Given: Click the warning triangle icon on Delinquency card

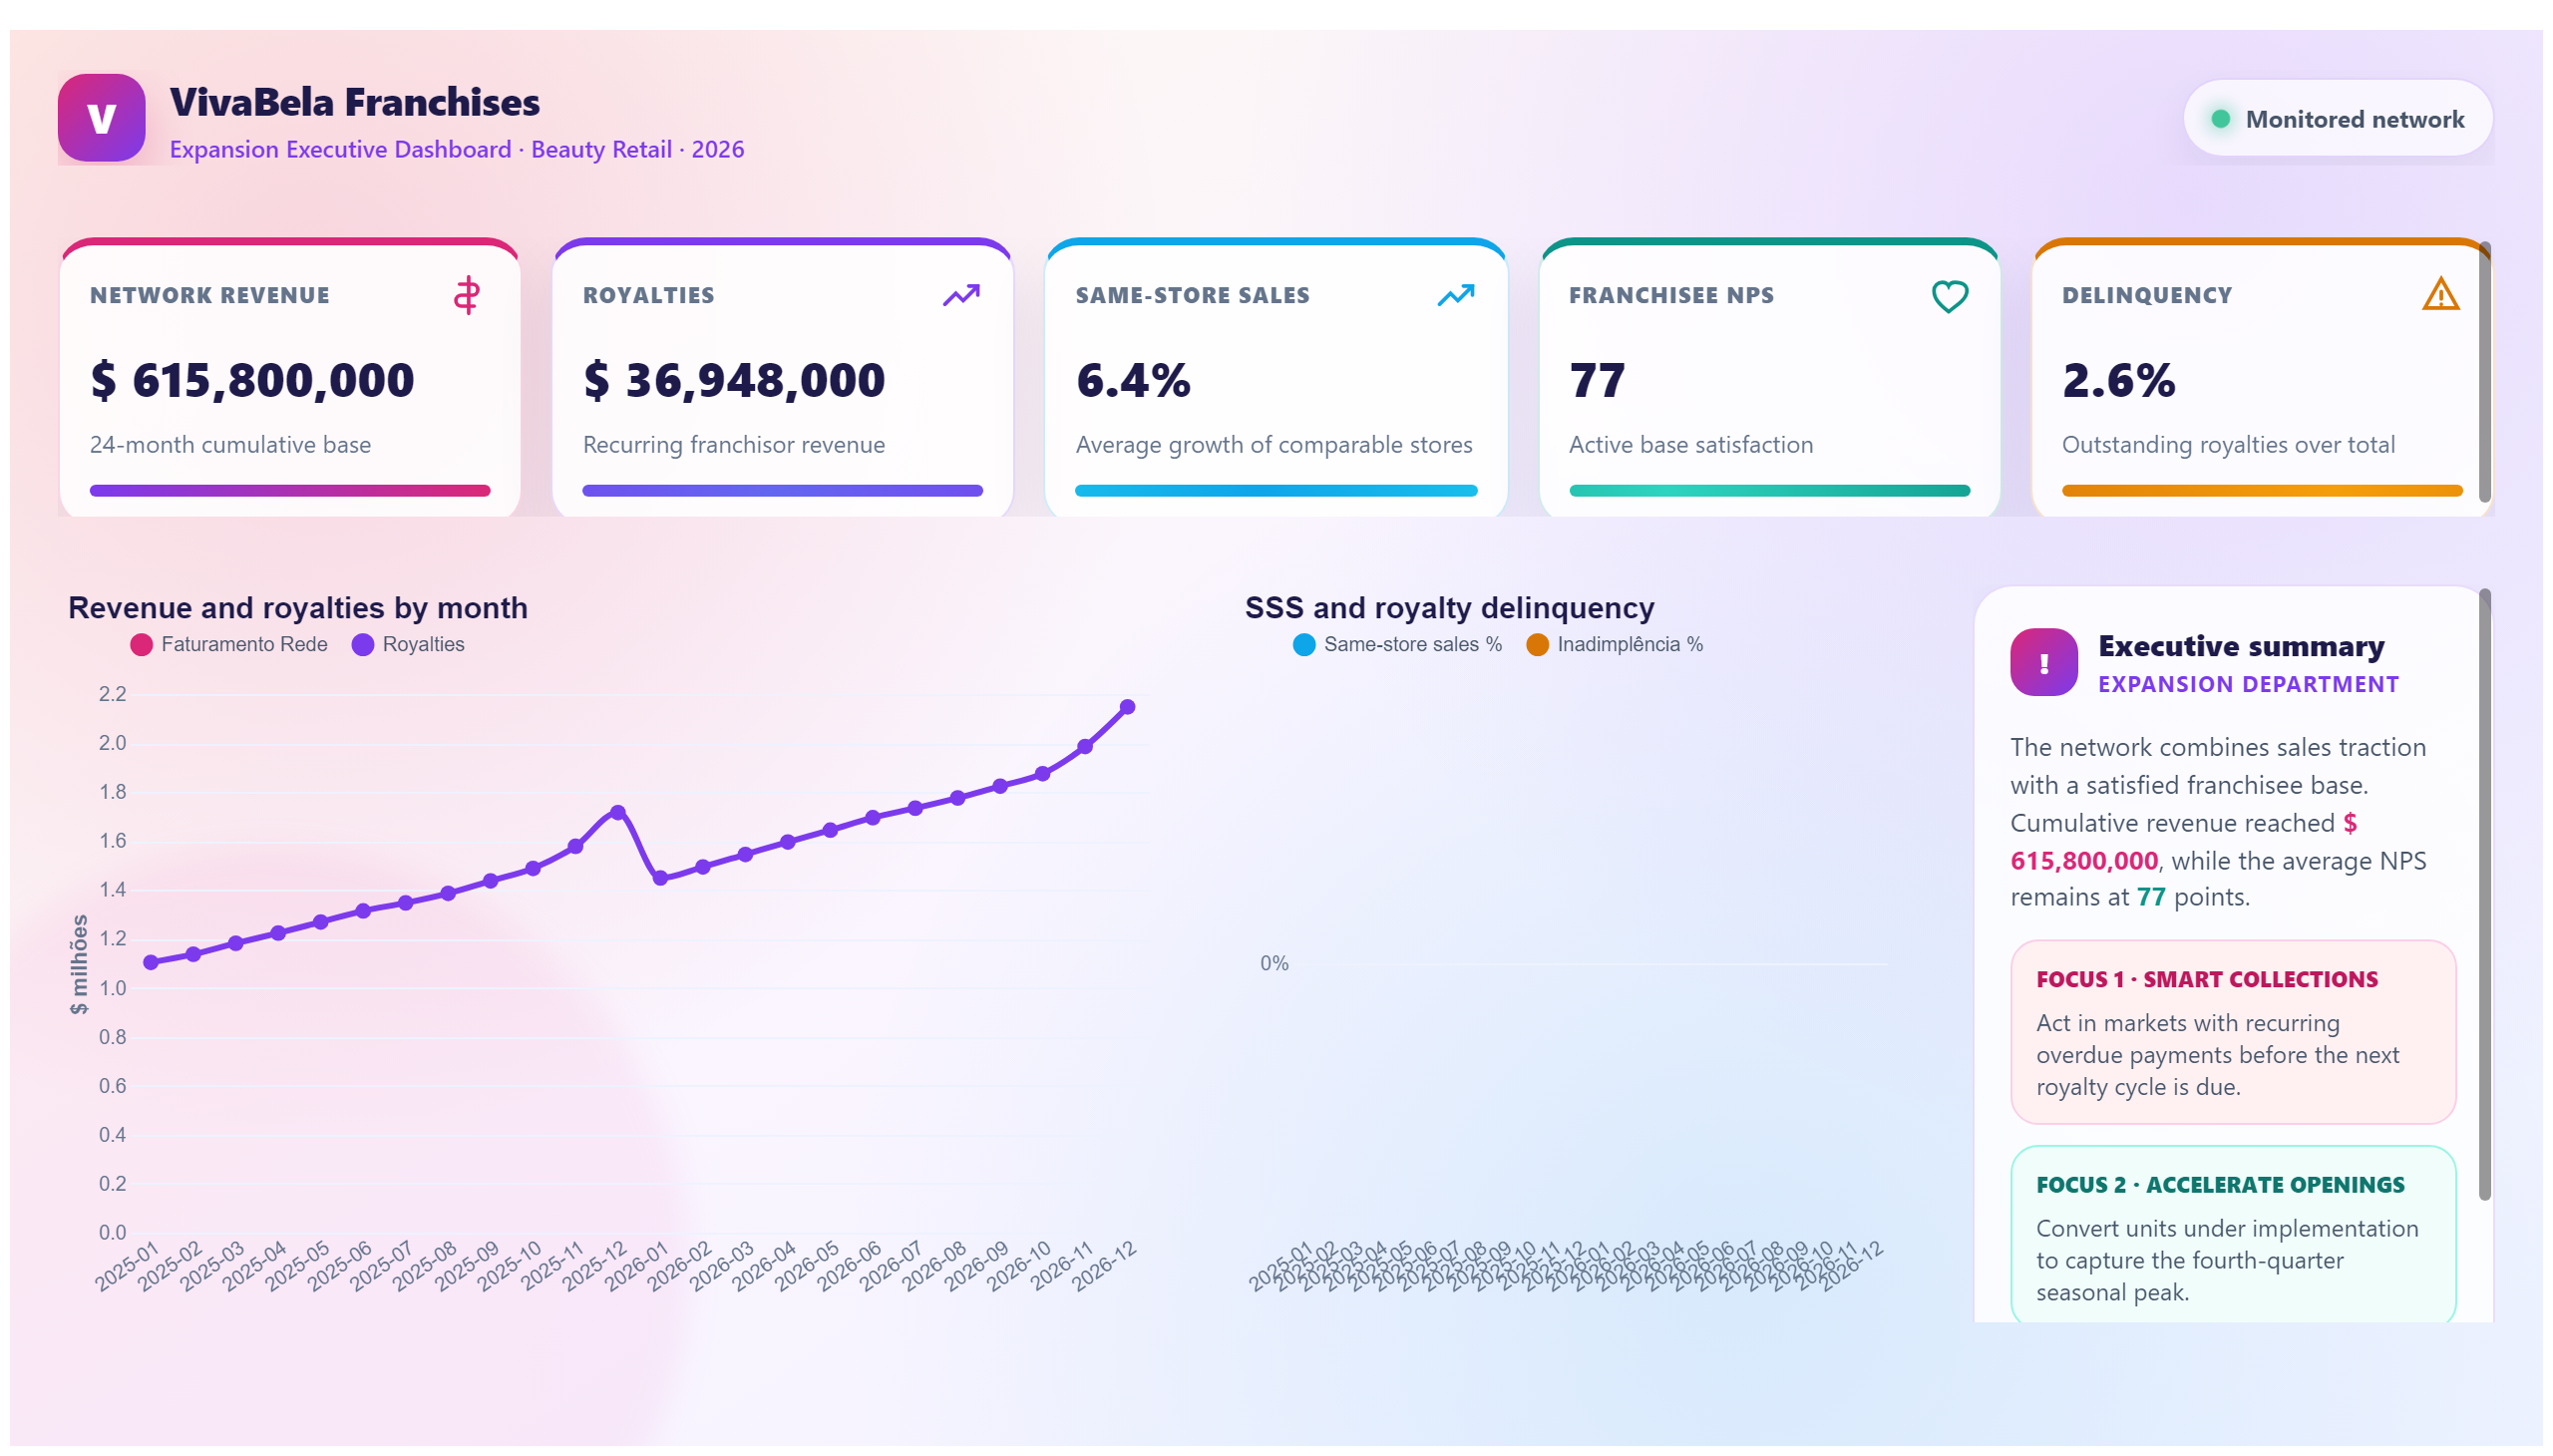Looking at the screenshot, I should (x=2440, y=294).
